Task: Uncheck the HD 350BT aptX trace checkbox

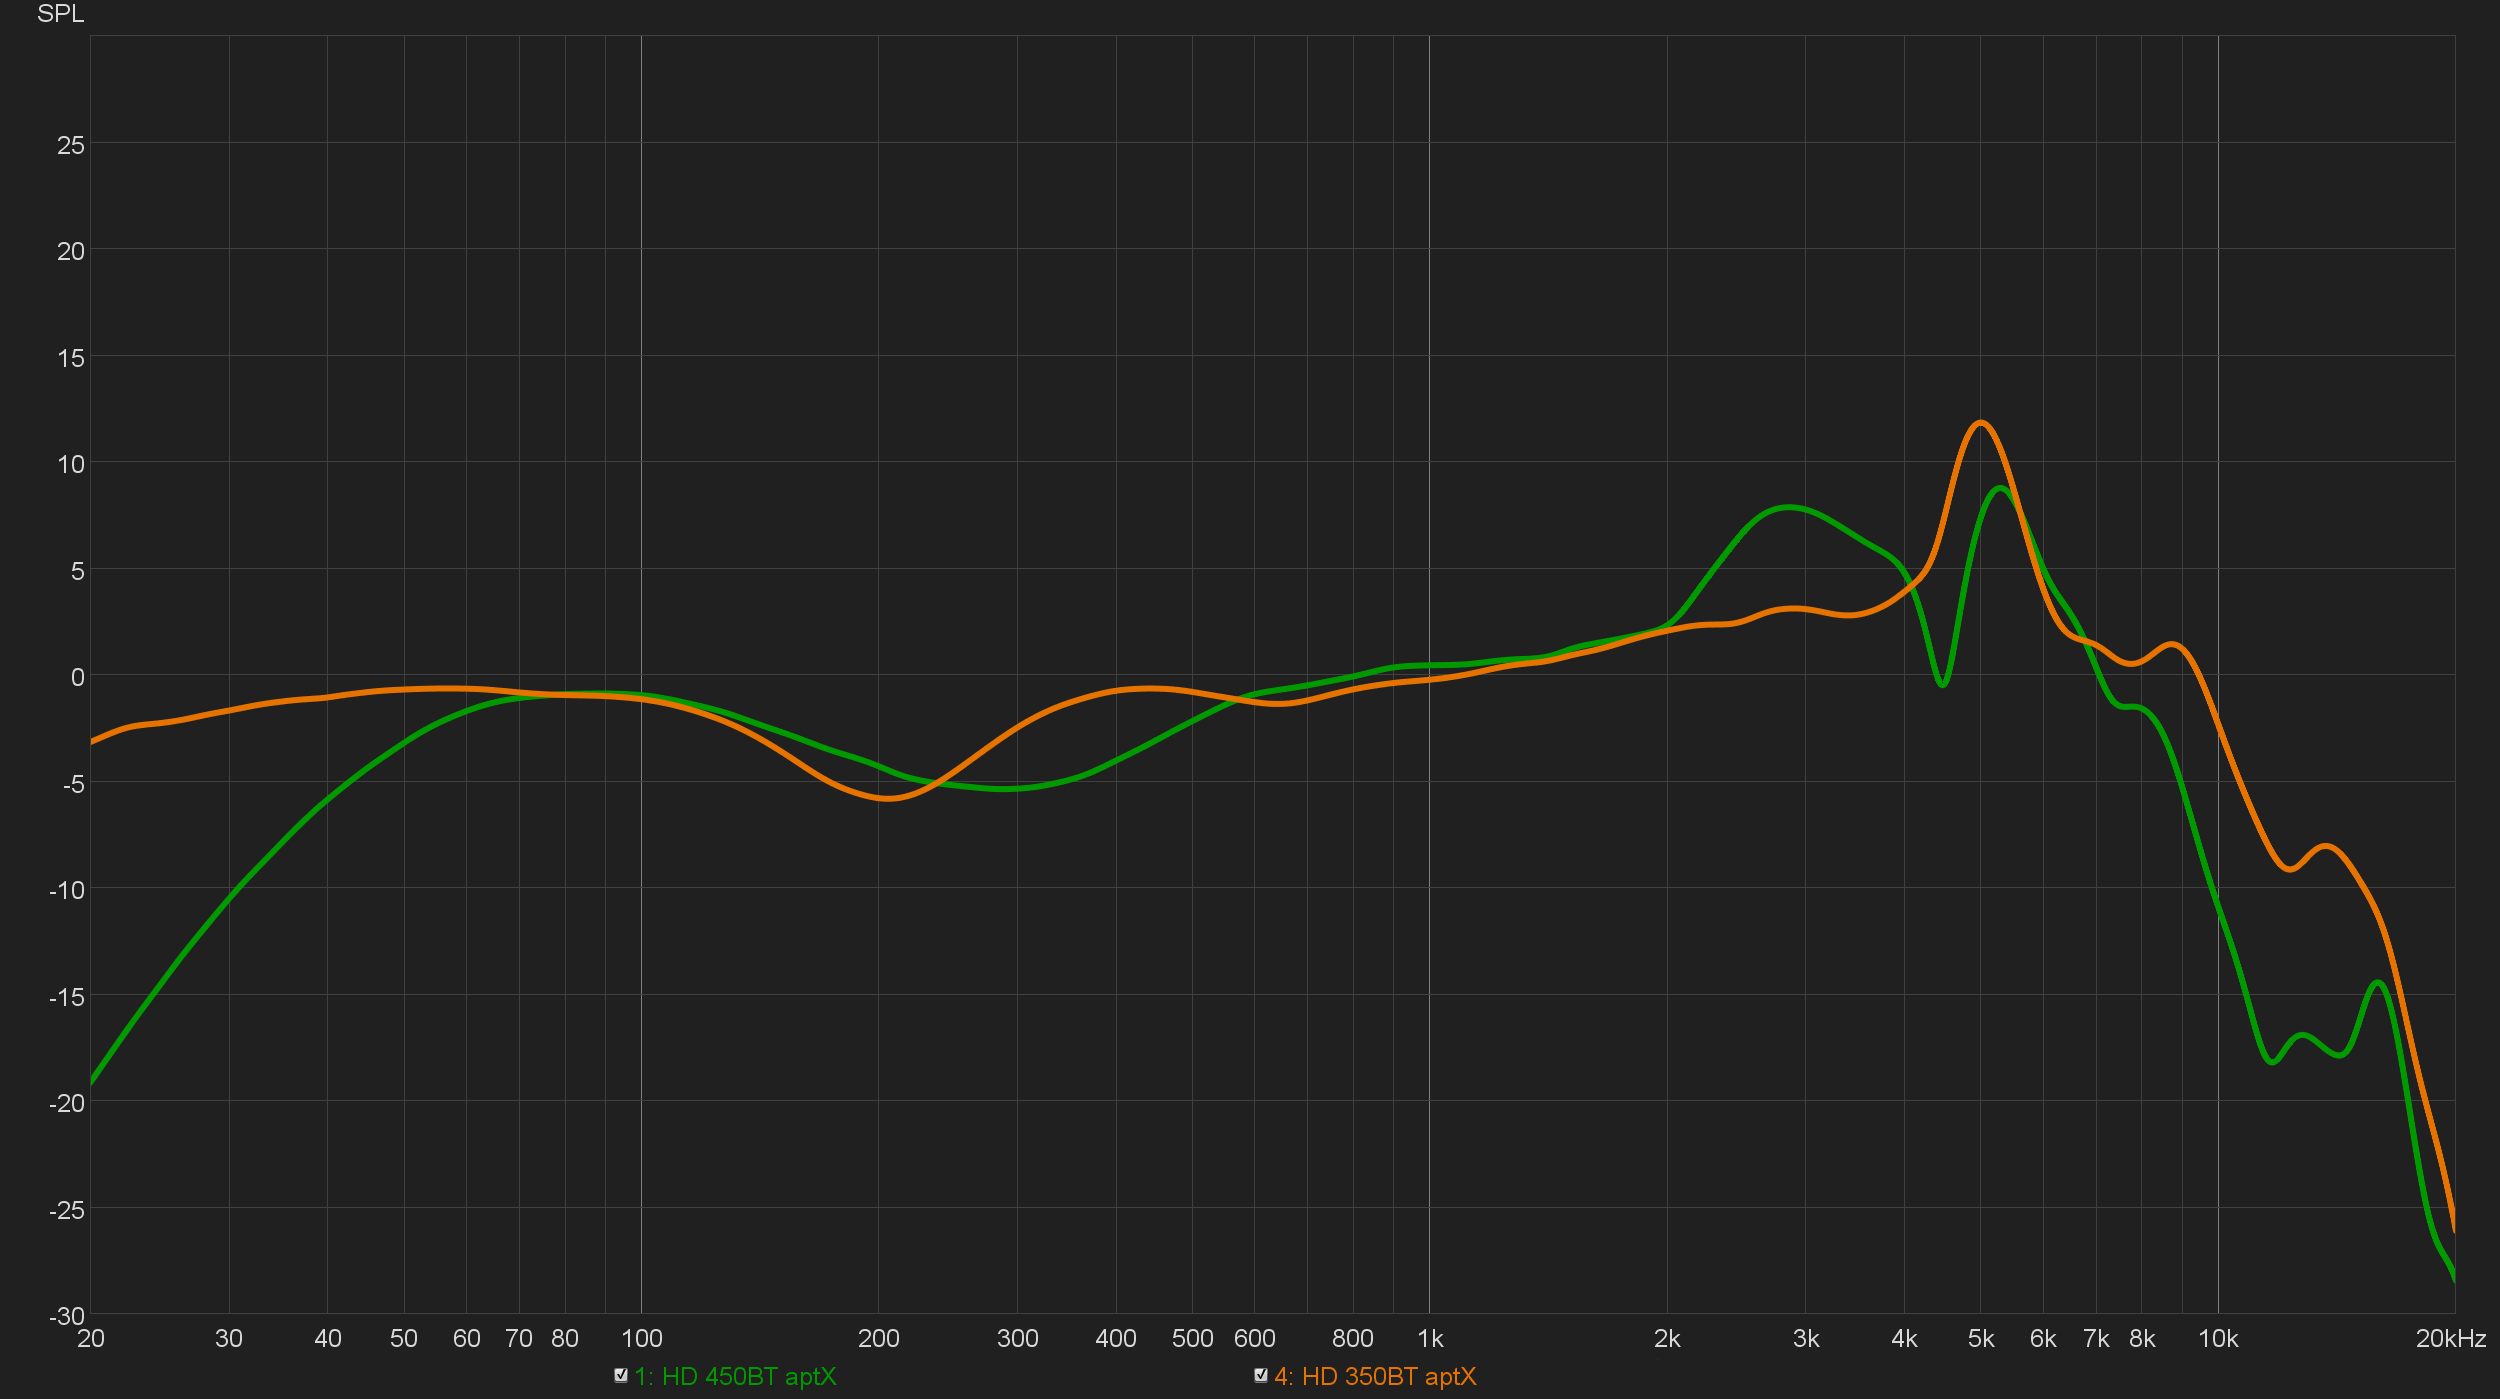Action: tap(1261, 1375)
